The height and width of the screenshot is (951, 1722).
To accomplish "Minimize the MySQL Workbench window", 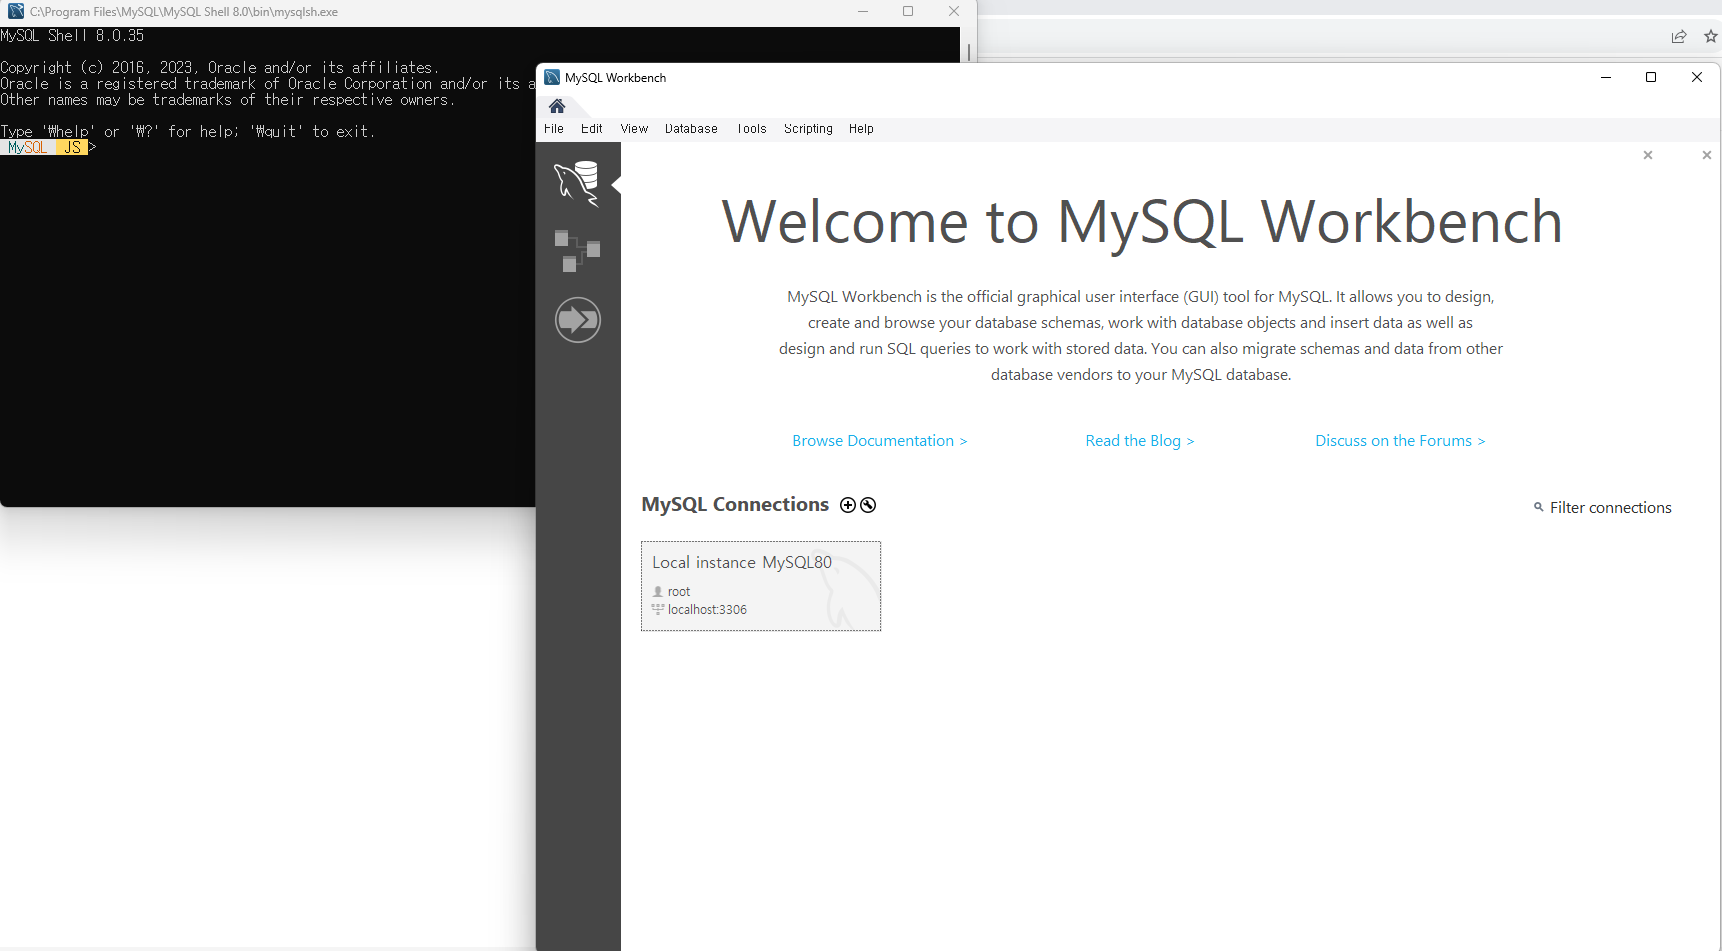I will (x=1606, y=77).
